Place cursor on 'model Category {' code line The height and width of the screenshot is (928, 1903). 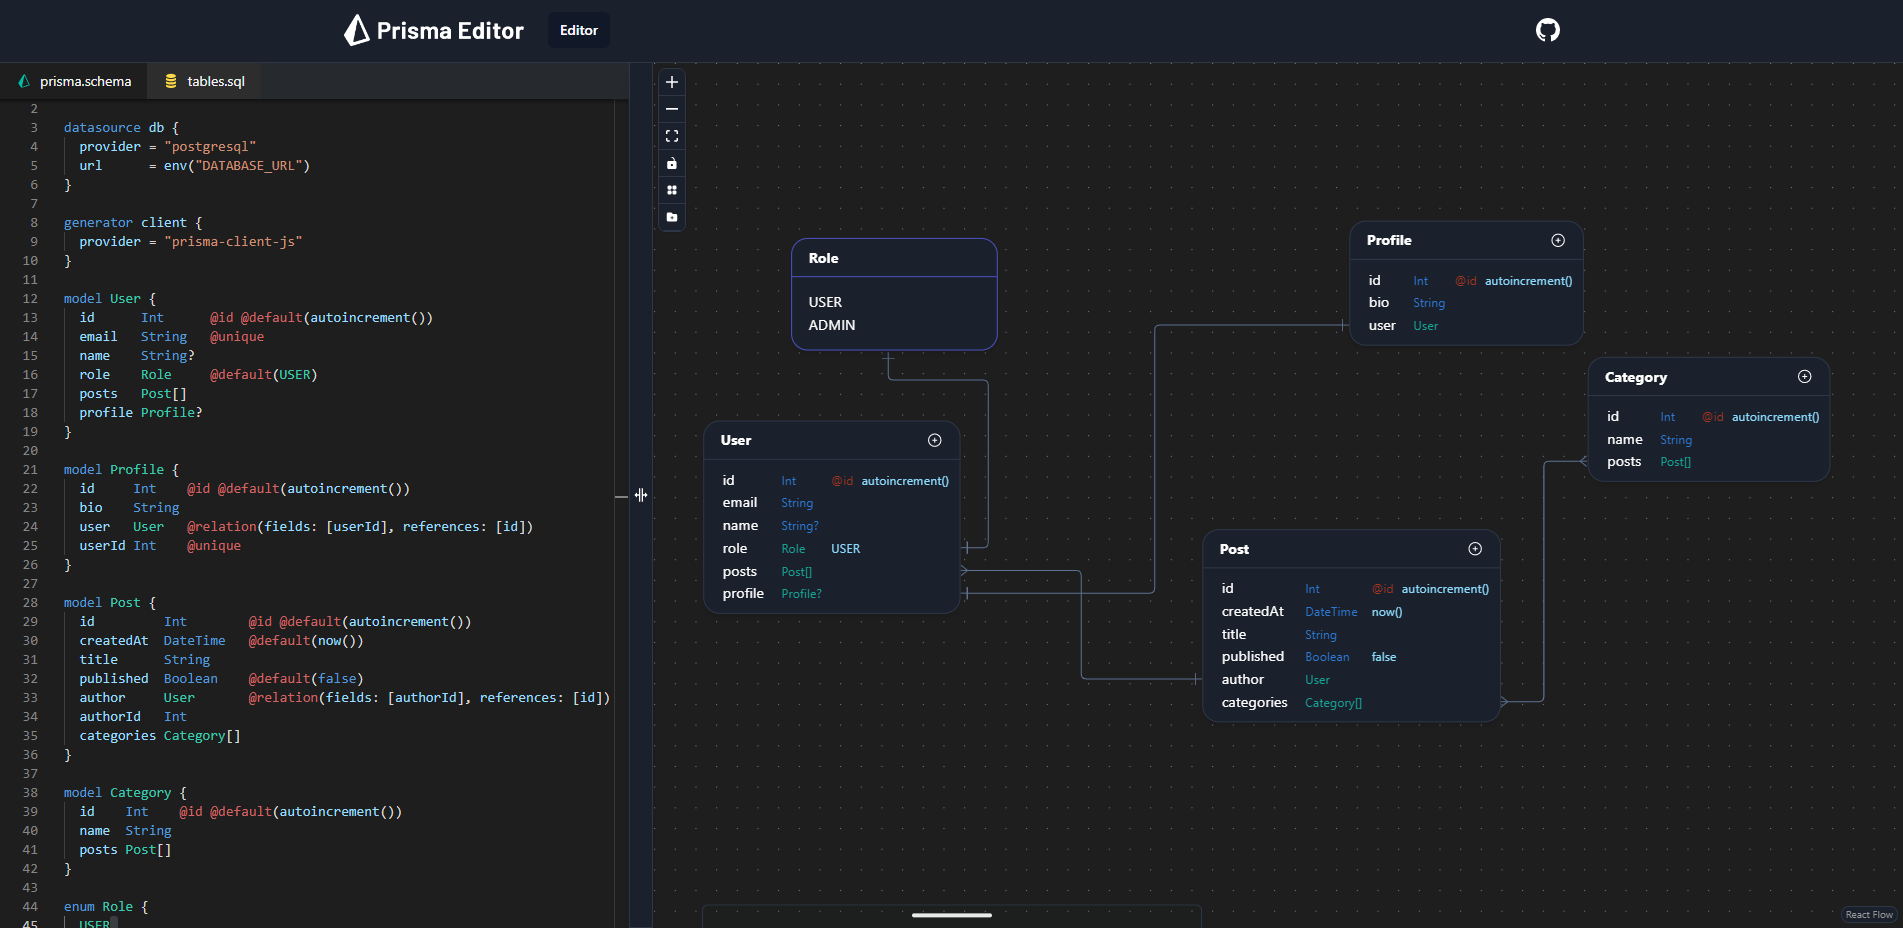pos(125,792)
